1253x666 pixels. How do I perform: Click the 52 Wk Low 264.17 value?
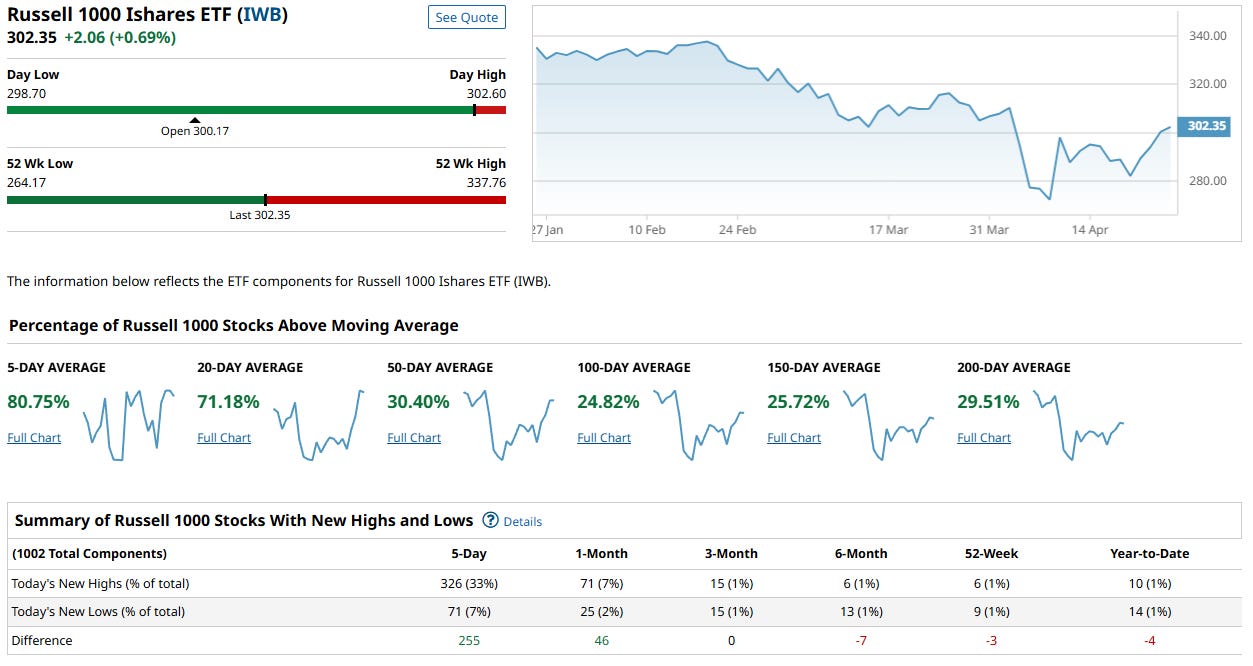click(27, 182)
